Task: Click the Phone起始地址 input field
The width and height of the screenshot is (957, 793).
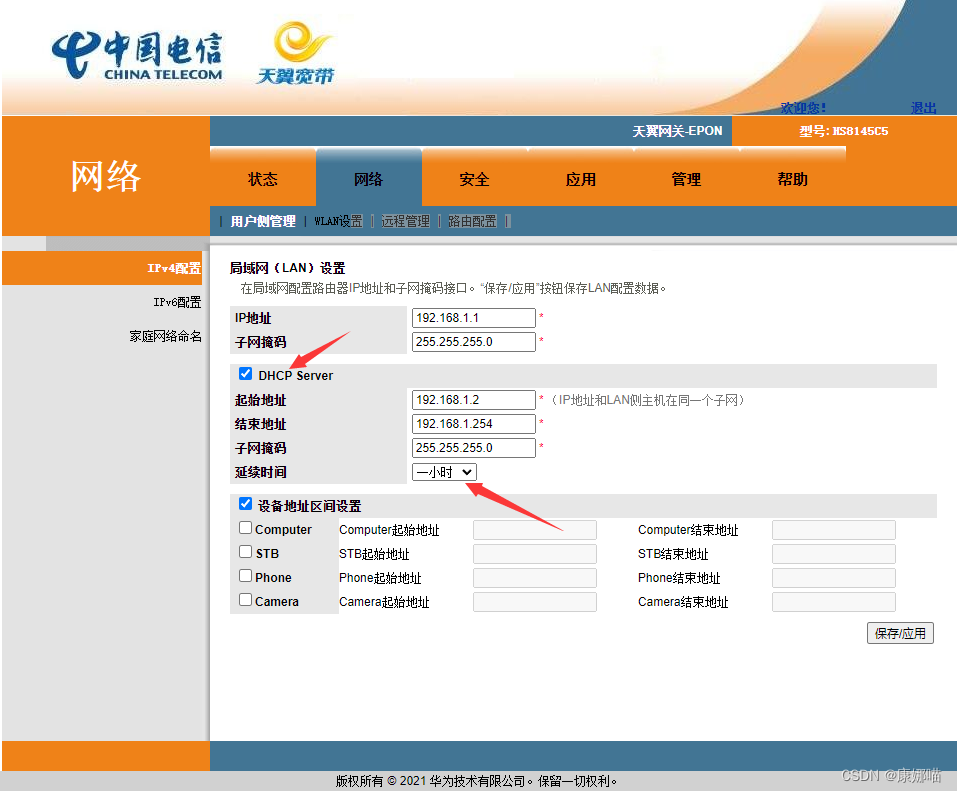Action: 535,578
